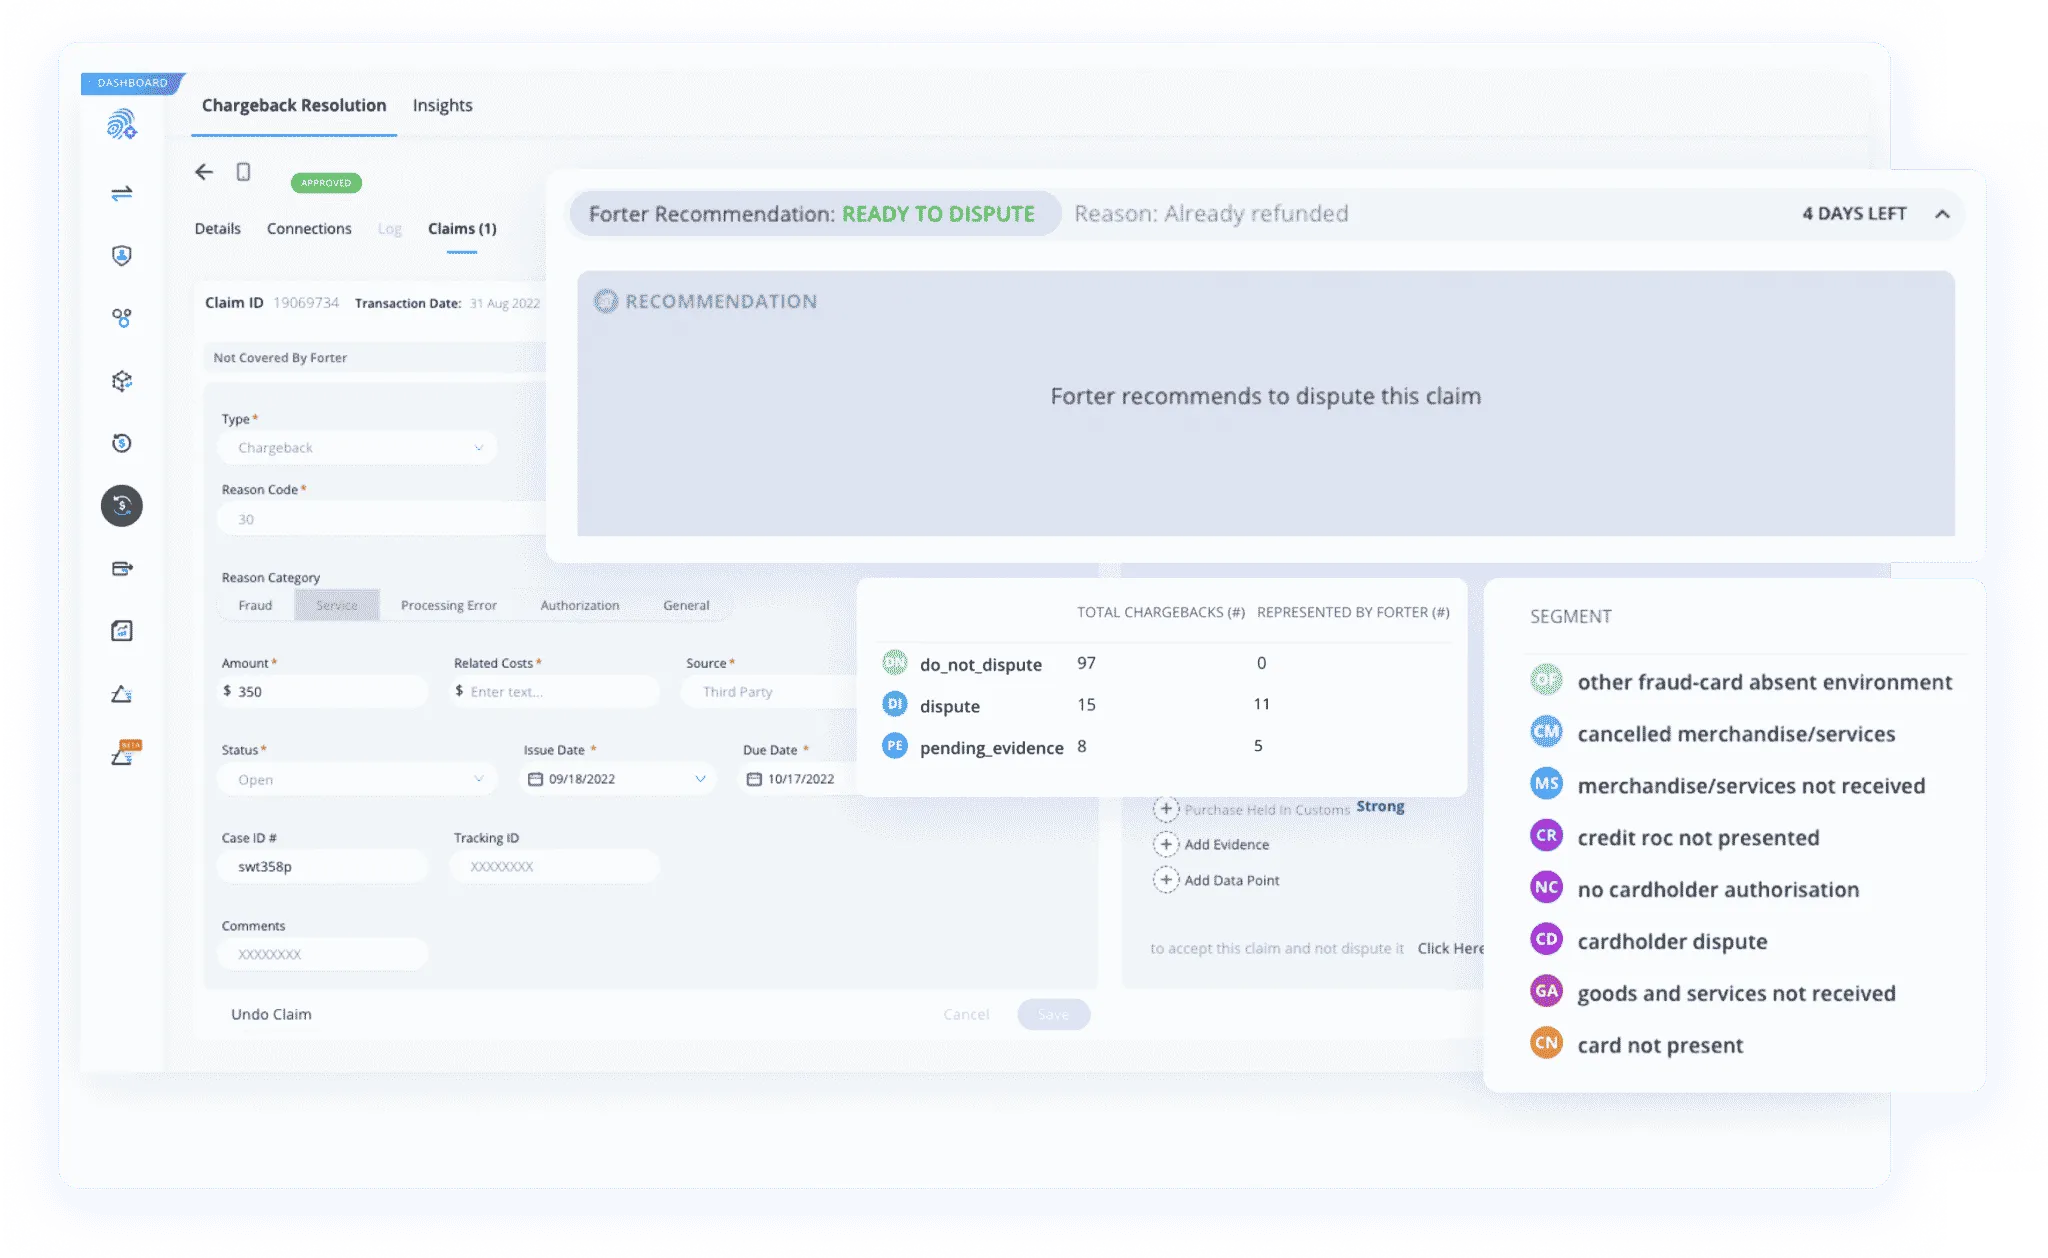Open the Status Open dropdown
This screenshot has width=2048, height=1258.
click(357, 779)
